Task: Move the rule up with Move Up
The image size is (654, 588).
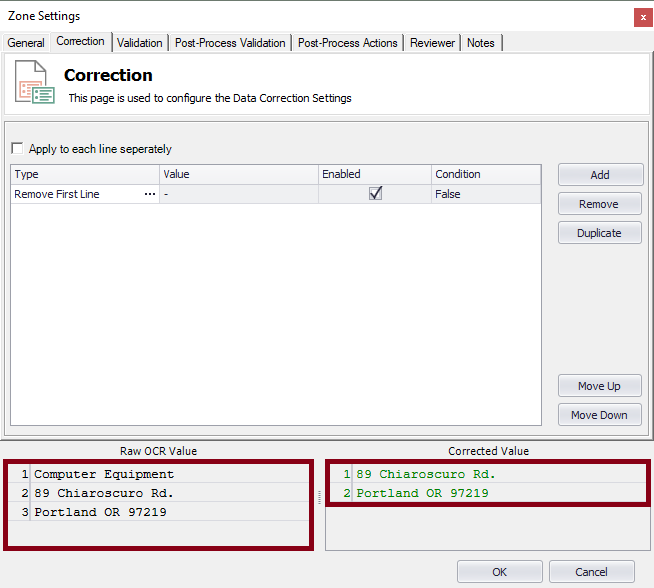Action: click(x=599, y=386)
